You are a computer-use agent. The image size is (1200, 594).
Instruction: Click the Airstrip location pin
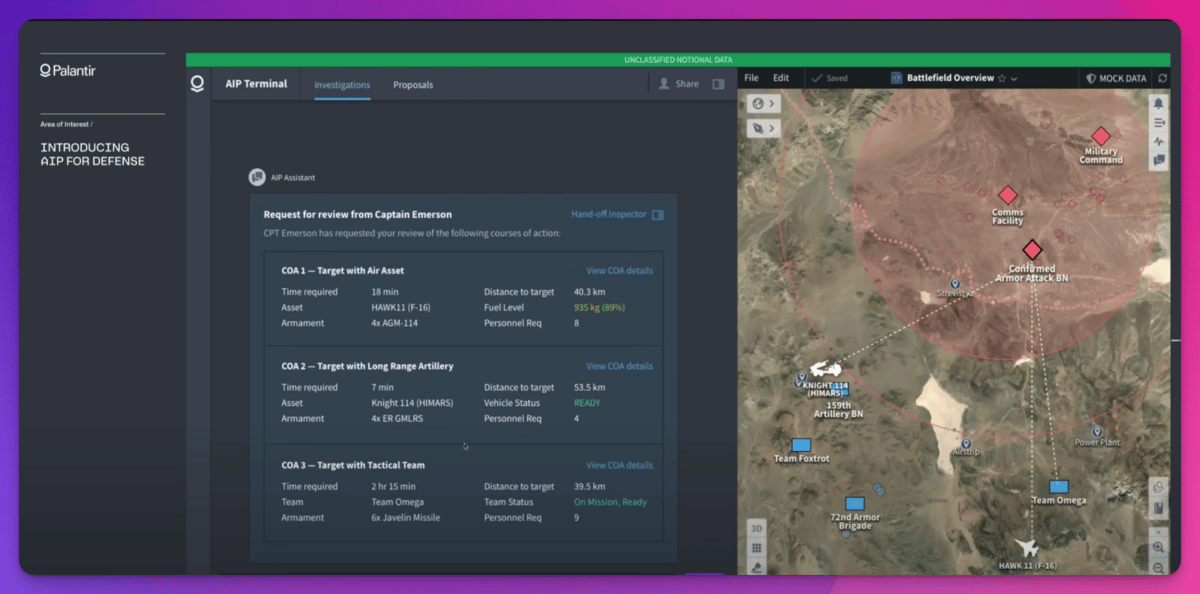pos(967,443)
